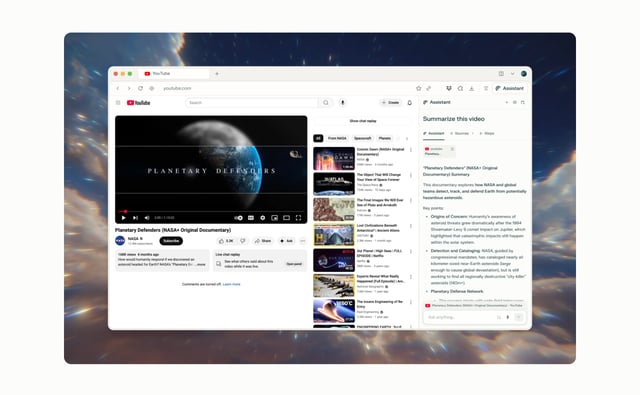Open the YouTube Create button
Viewport: 640px width, 395px height.
pyautogui.click(x=391, y=102)
